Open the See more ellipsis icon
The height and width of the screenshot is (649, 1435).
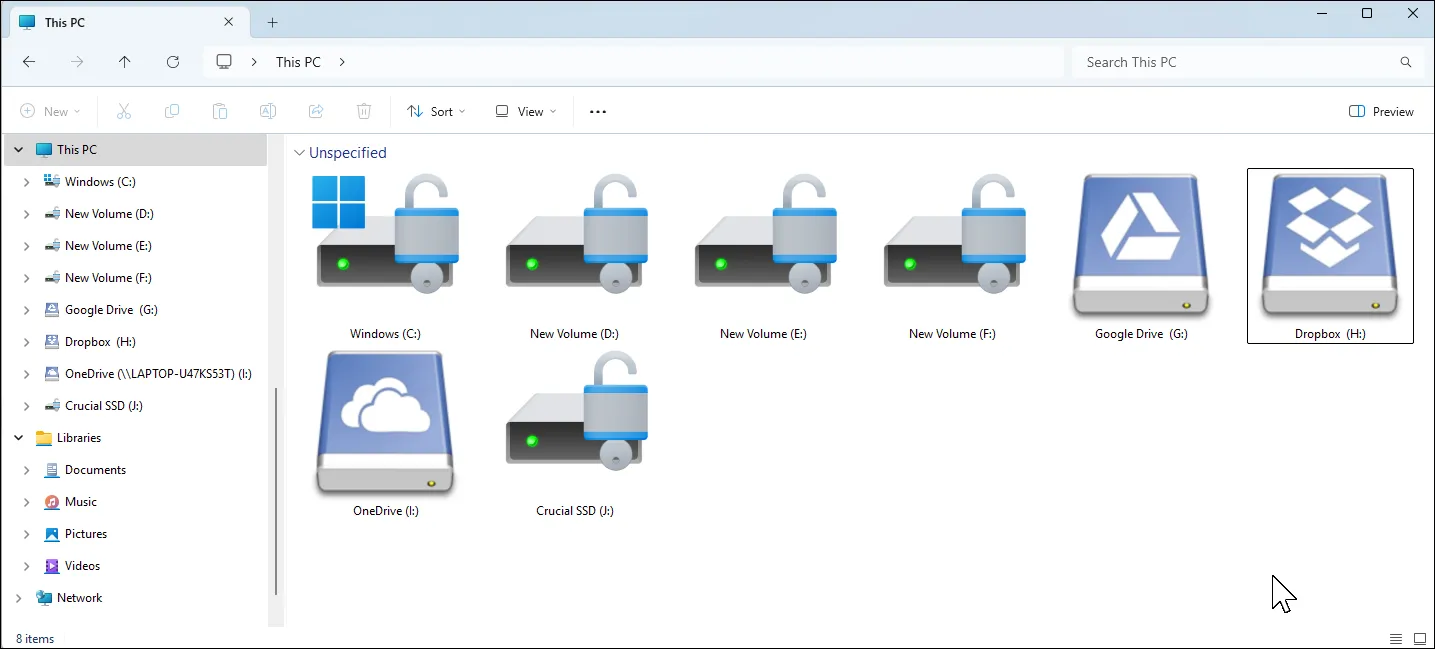coord(597,111)
